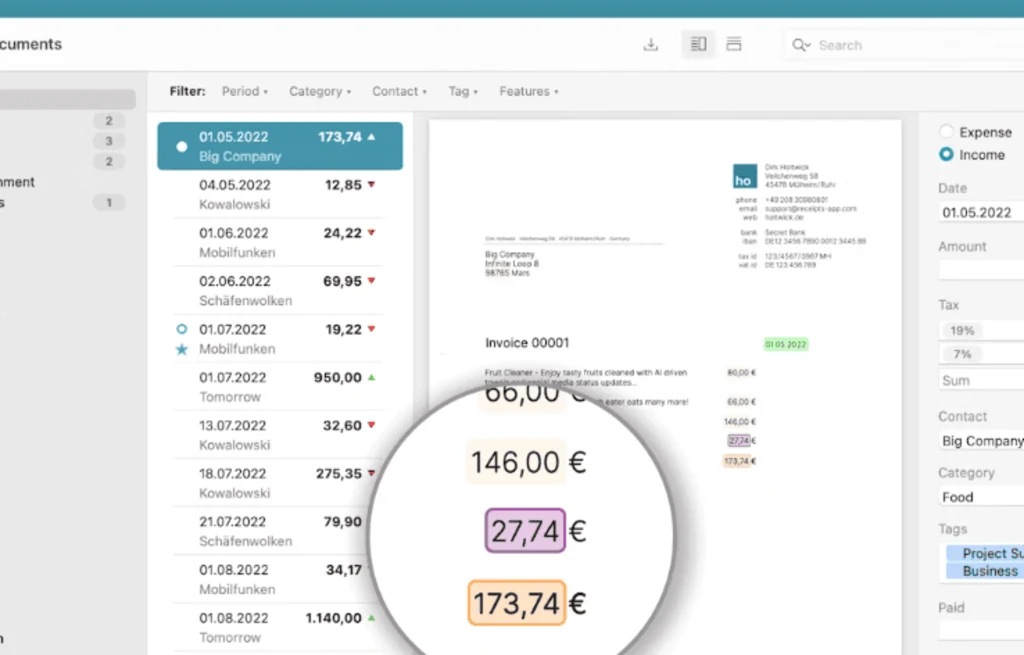Click the star icon on Mobilfunken 19,22 row
The image size is (1024, 655).
click(x=182, y=349)
